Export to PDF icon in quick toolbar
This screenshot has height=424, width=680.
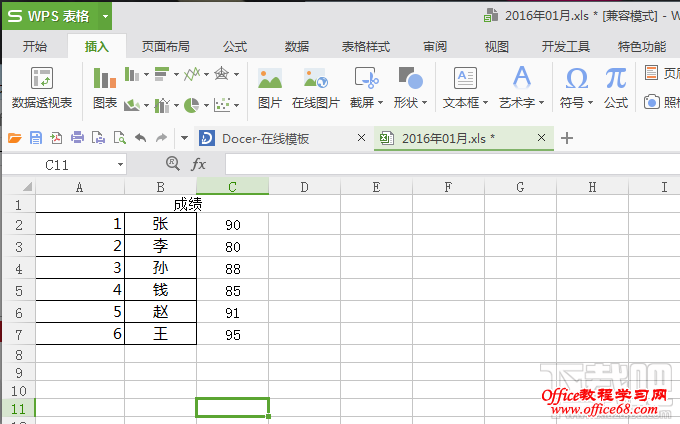click(56, 138)
